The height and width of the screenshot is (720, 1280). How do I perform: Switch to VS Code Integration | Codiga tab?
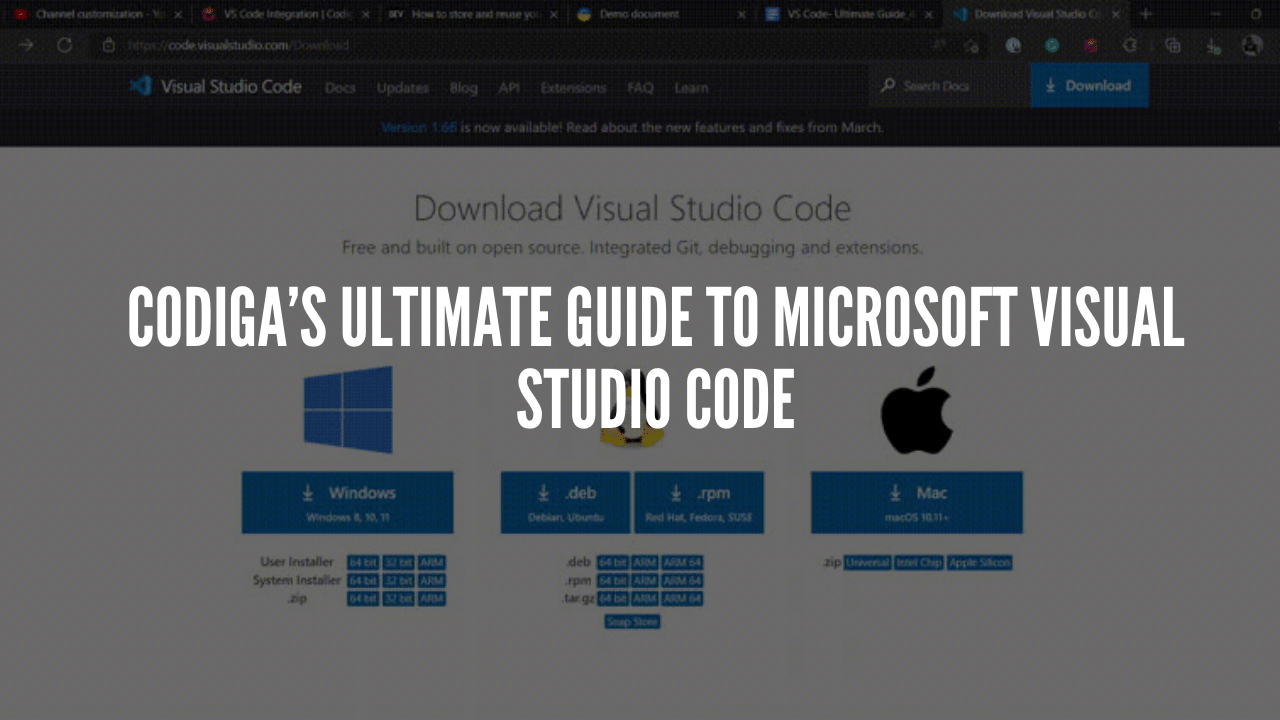[x=284, y=14]
